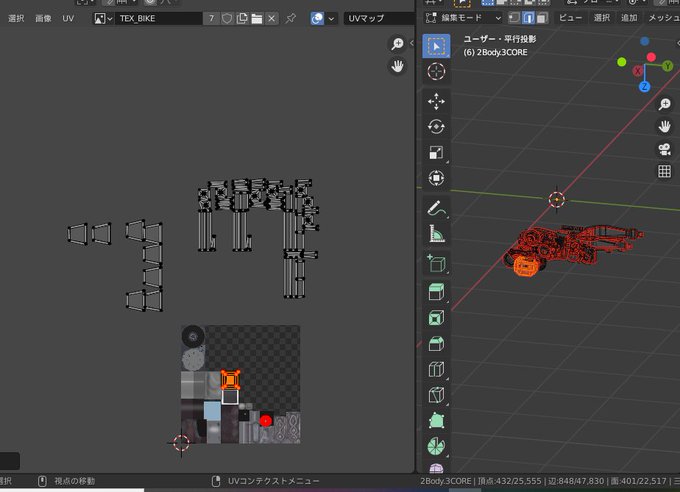Toggle fake user shield for TEX_BIKE
680x492 pixels.
click(227, 18)
